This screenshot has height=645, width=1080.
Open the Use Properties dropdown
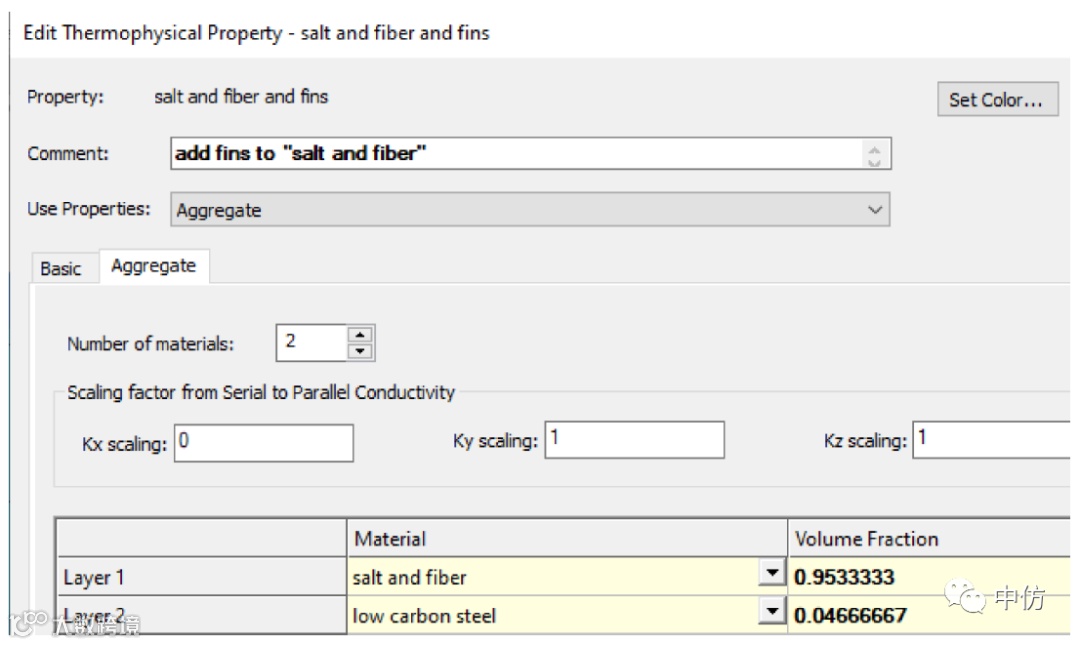[530, 210]
